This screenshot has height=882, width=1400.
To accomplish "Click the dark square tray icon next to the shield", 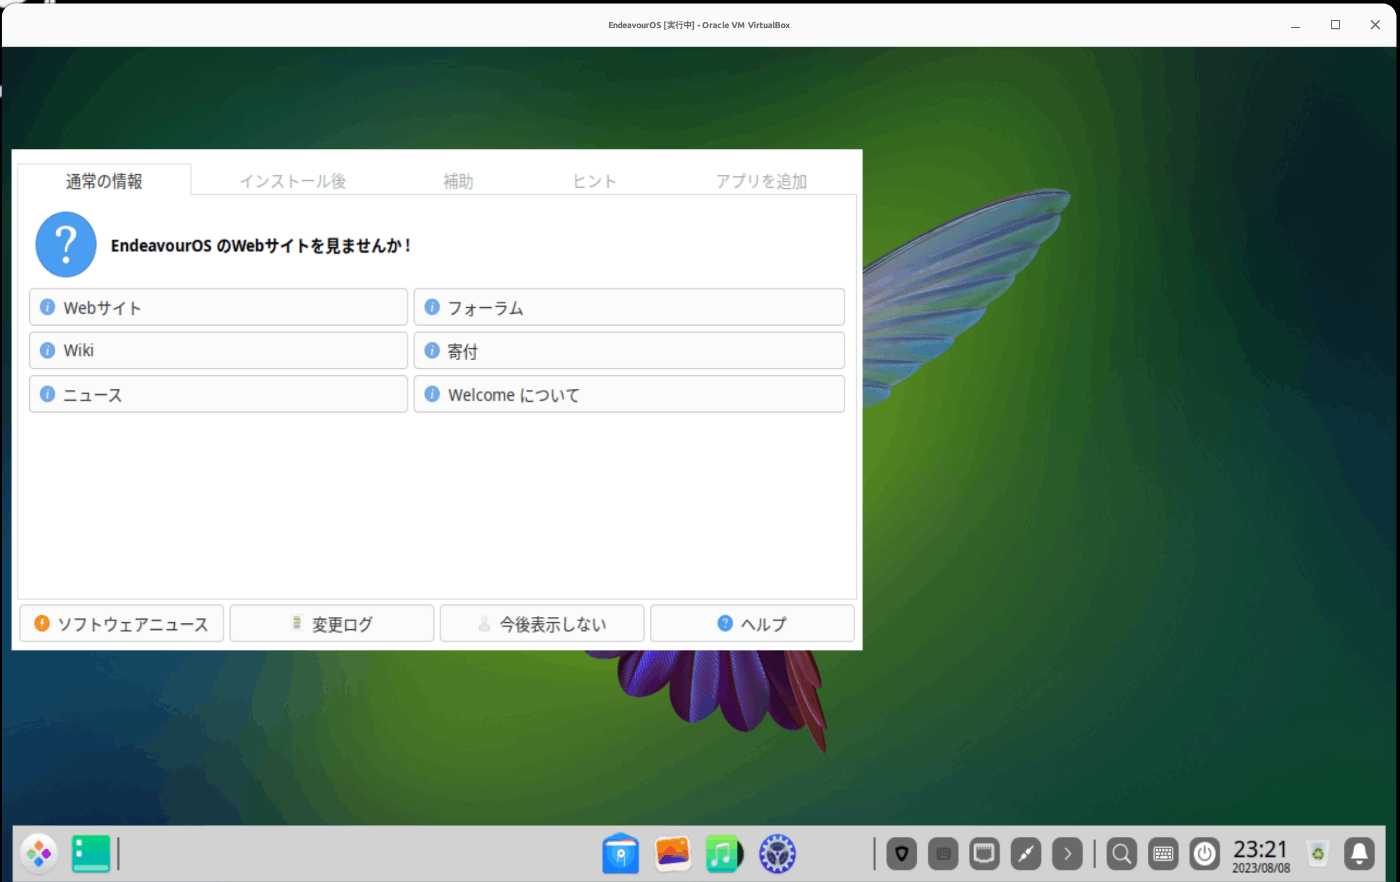I will coord(943,854).
